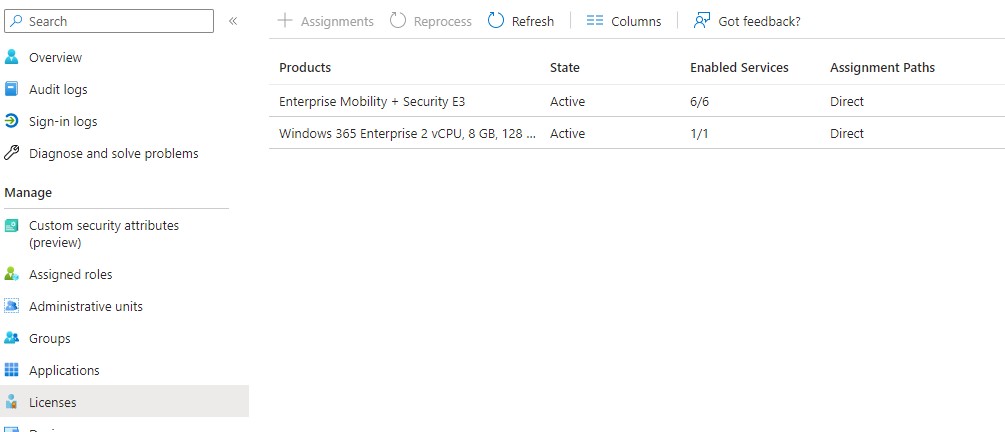Sort by Enabled Services column header
Viewport: 1005px width, 432px height.
(739, 67)
